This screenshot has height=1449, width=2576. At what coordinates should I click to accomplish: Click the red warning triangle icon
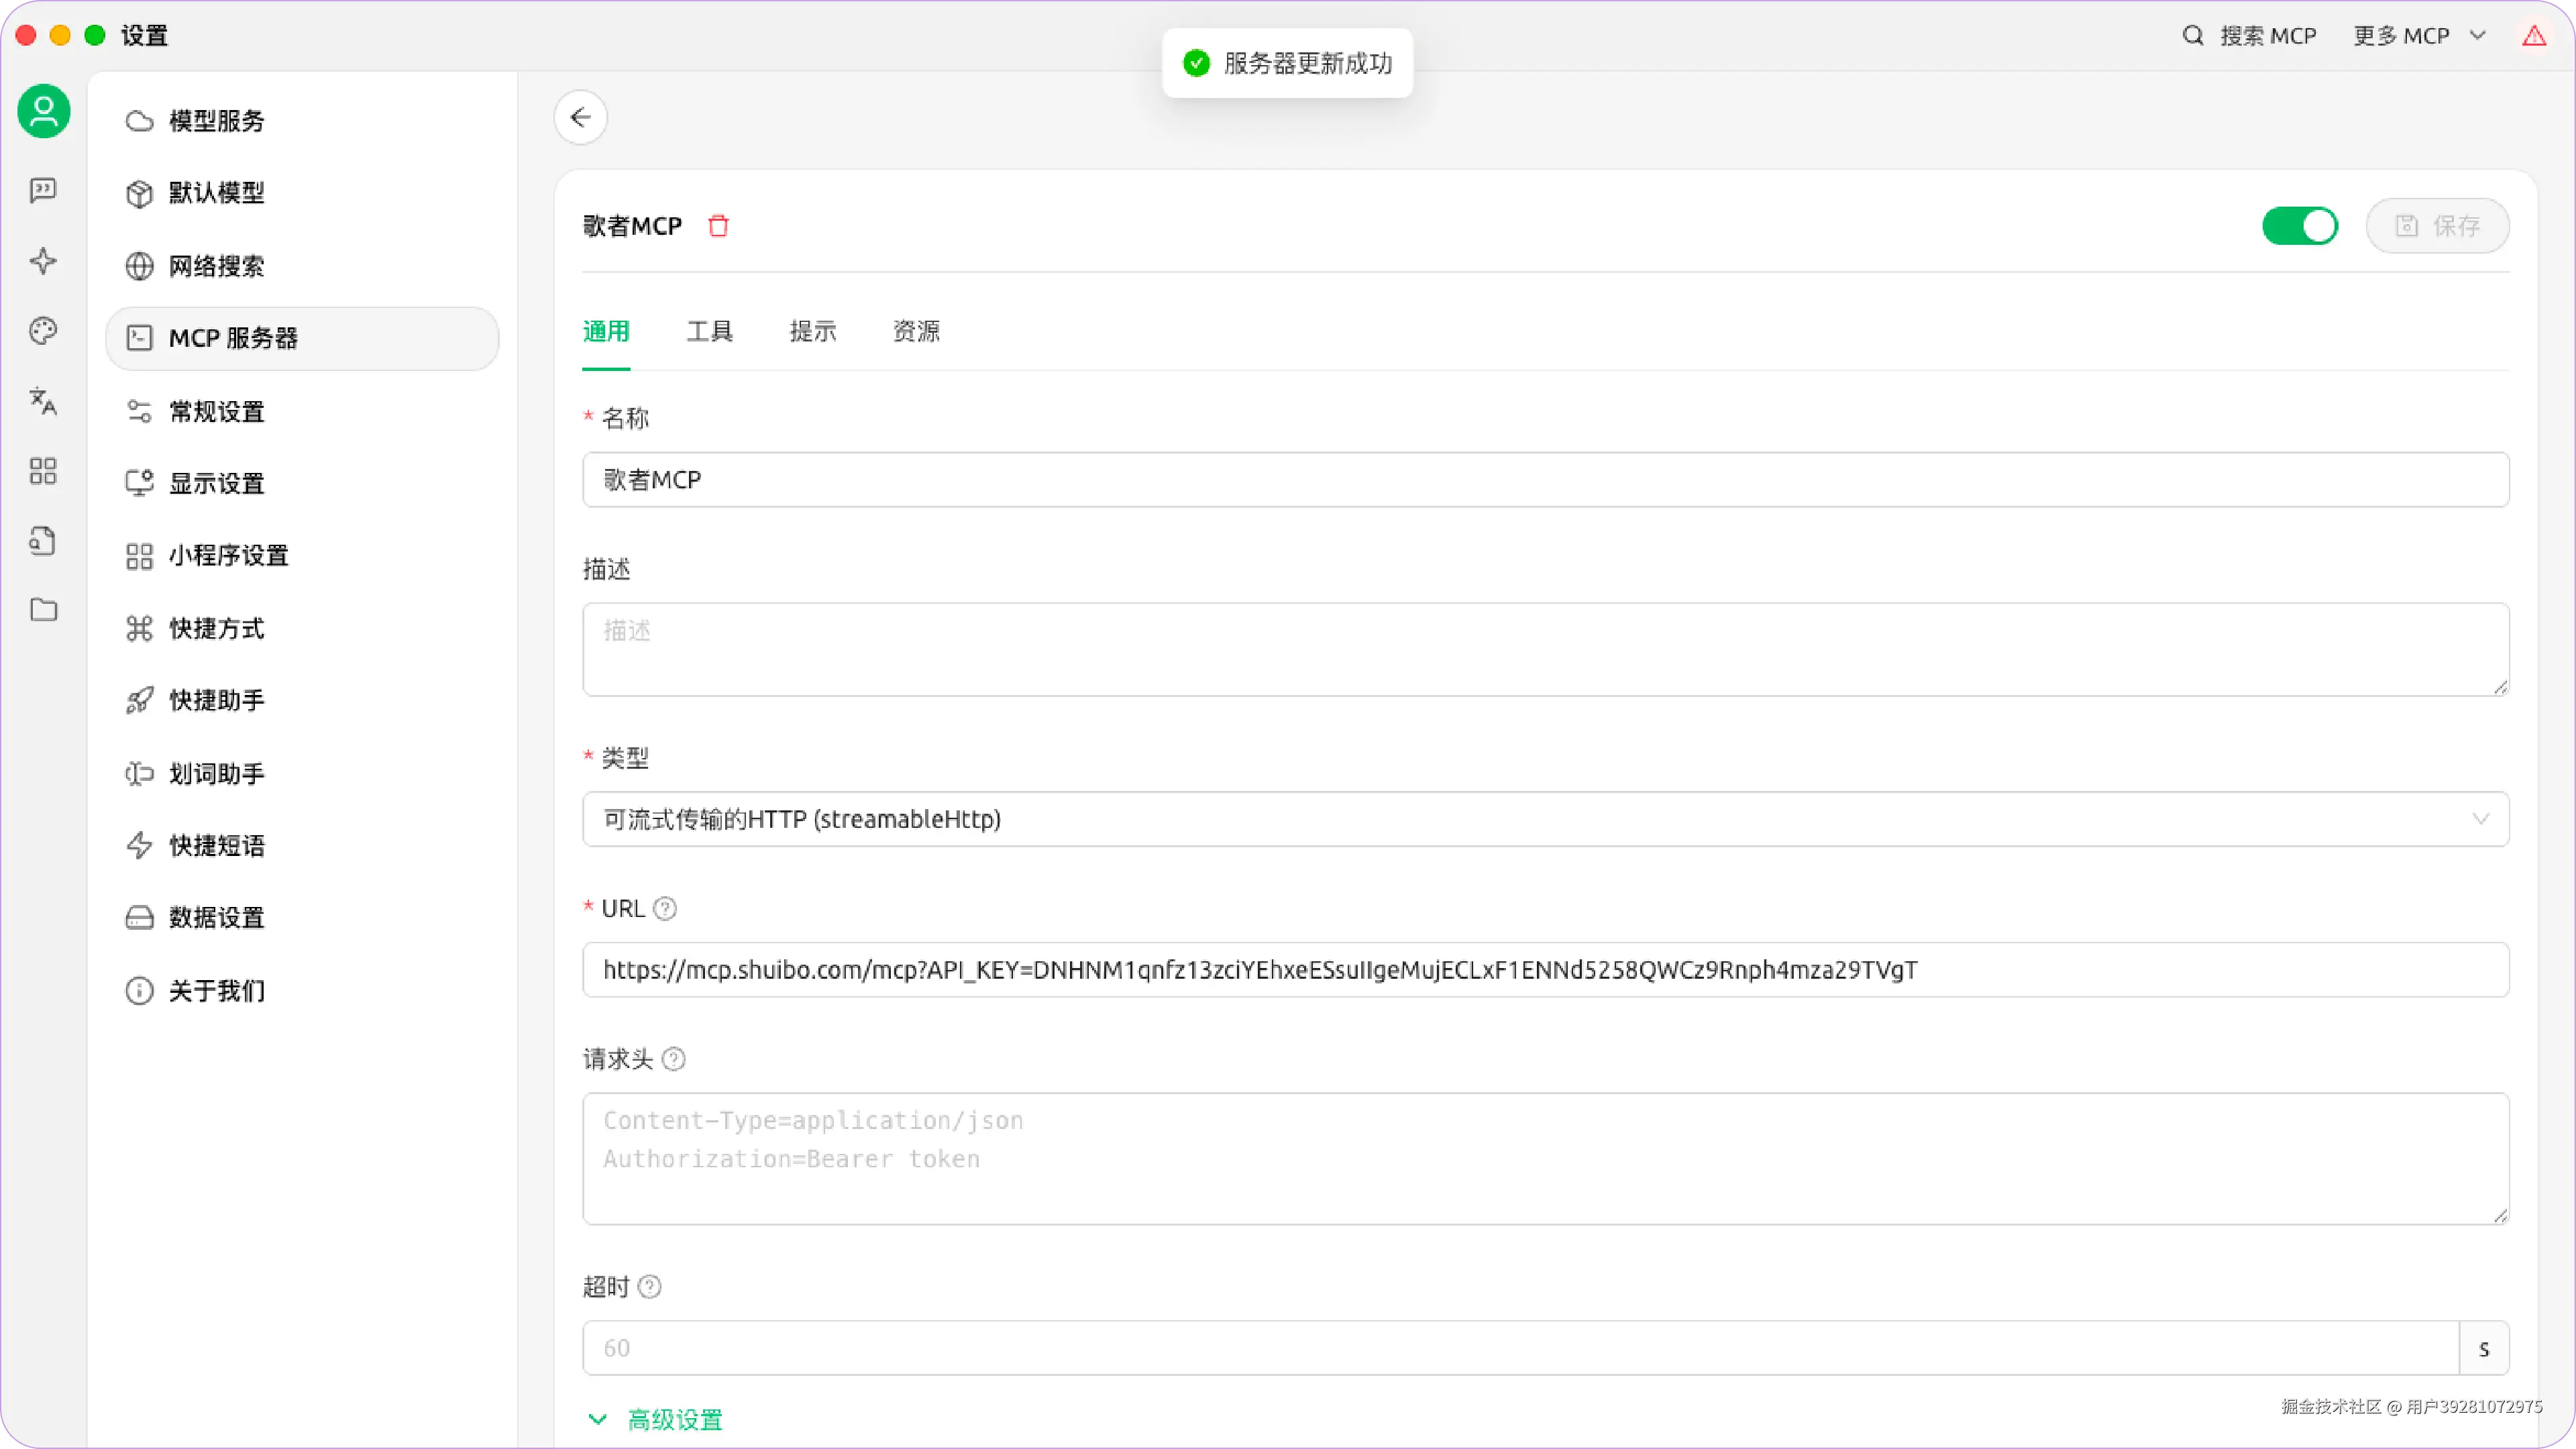coord(2533,36)
